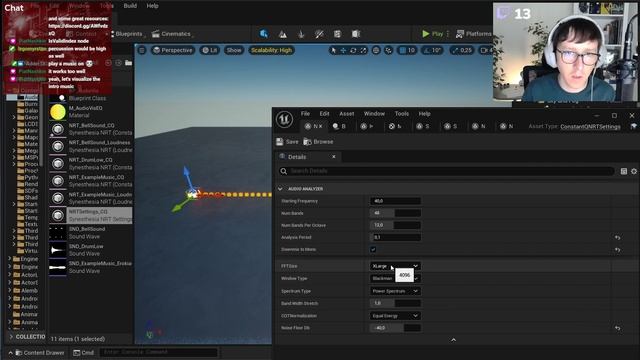The width and height of the screenshot is (640, 360).
Task: Toggle the Downmix to Mono checkbox
Action: [373, 249]
